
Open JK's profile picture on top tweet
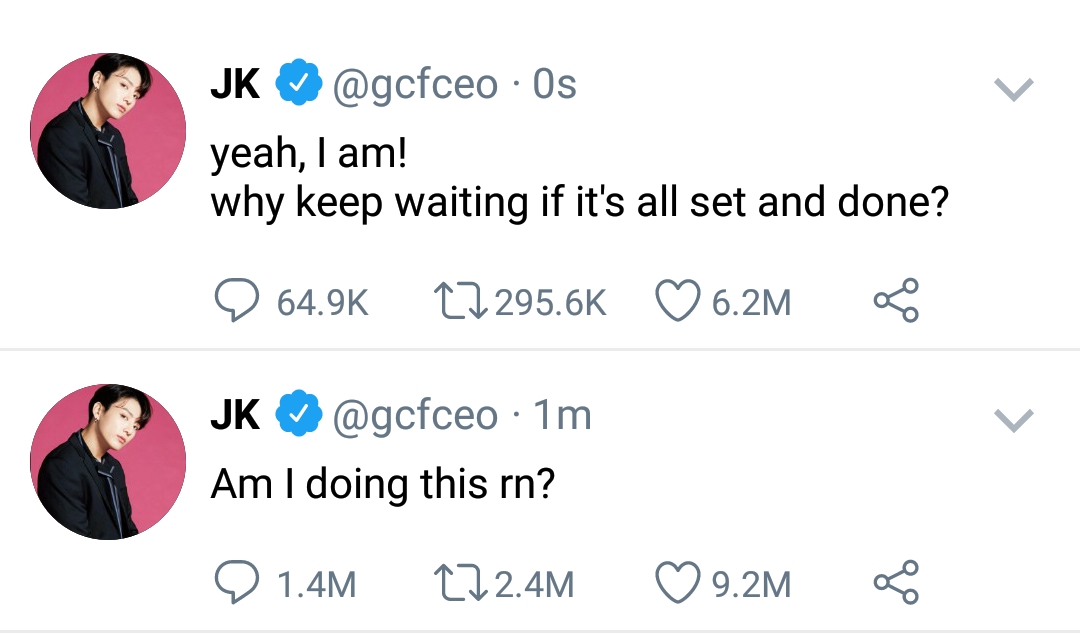pos(108,131)
